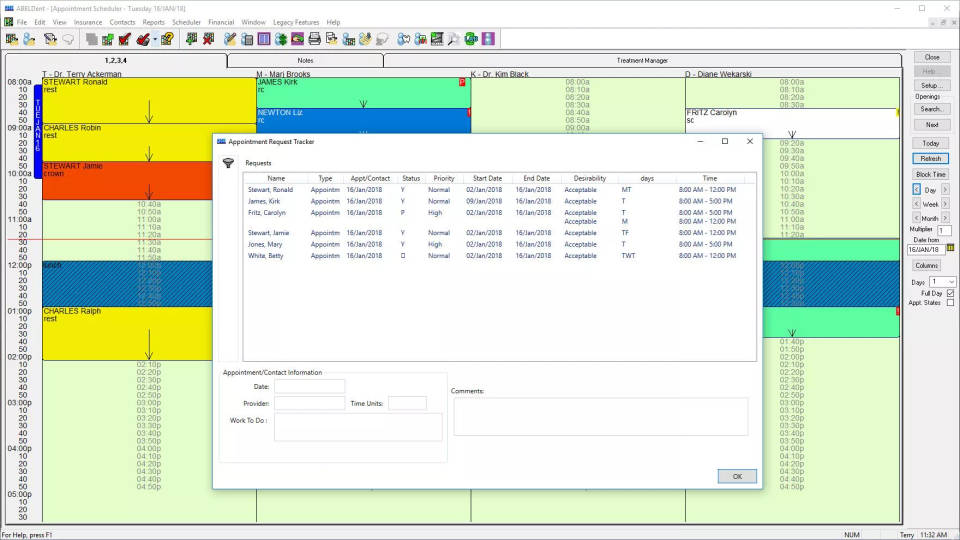Select the orange STEWART Jamie crown appointment
This screenshot has width=960, height=540.
pyautogui.click(x=120, y=180)
